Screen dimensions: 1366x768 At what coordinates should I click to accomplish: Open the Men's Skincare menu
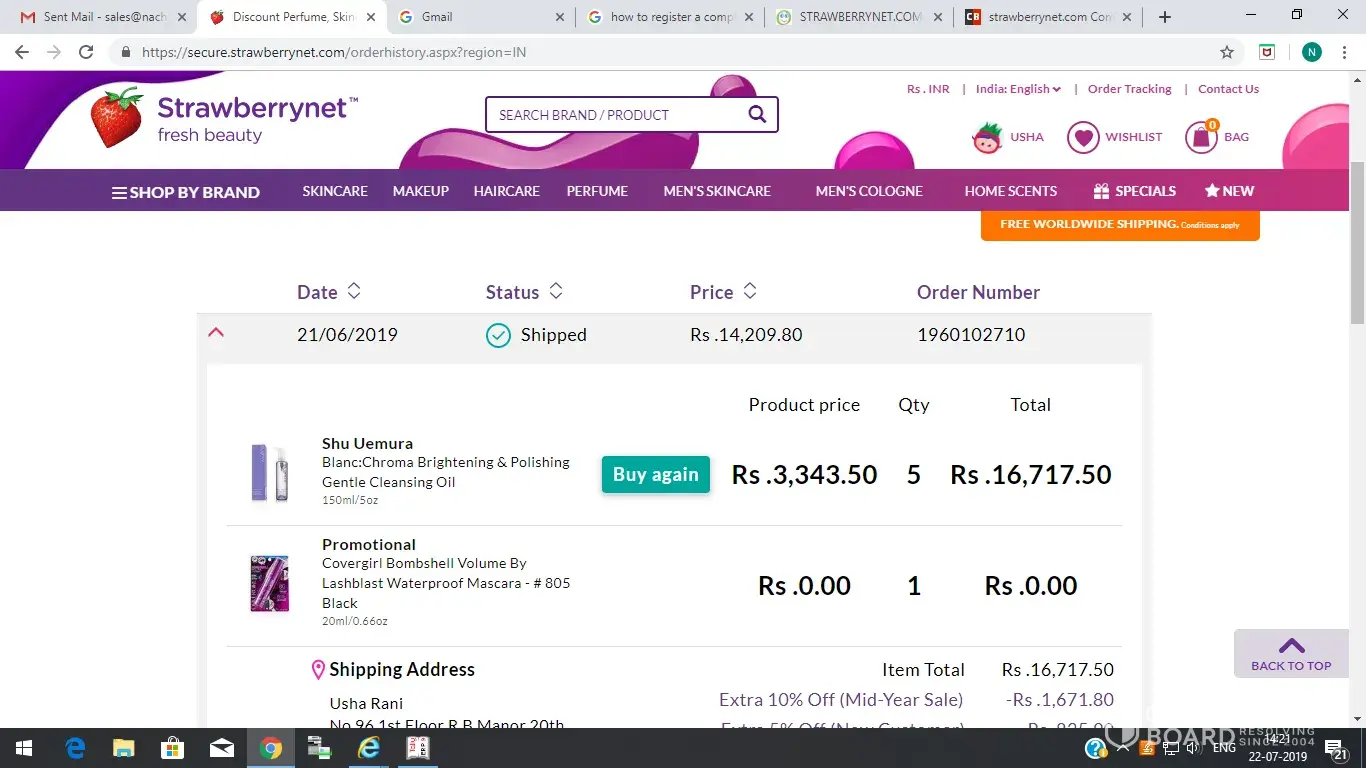717,191
